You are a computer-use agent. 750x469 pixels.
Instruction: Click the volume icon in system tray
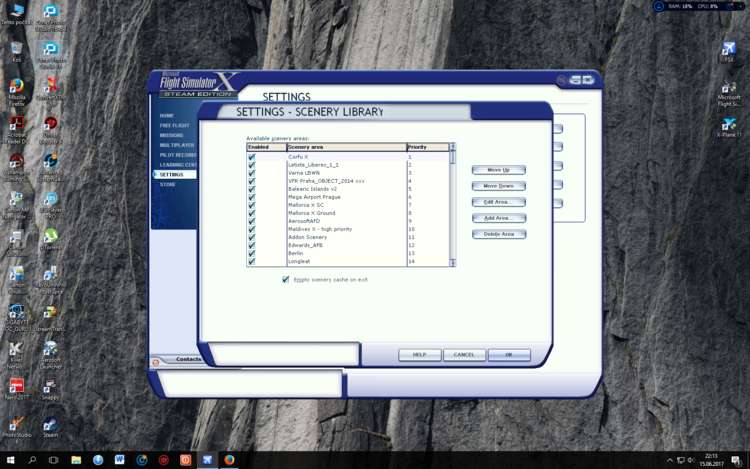click(691, 460)
